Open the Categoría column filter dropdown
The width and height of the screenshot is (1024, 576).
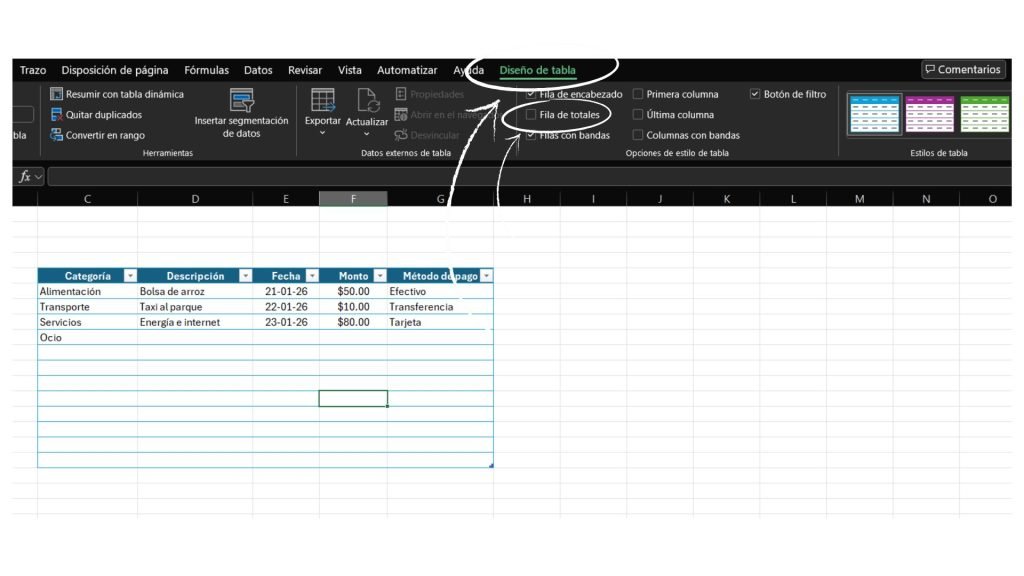tap(130, 276)
